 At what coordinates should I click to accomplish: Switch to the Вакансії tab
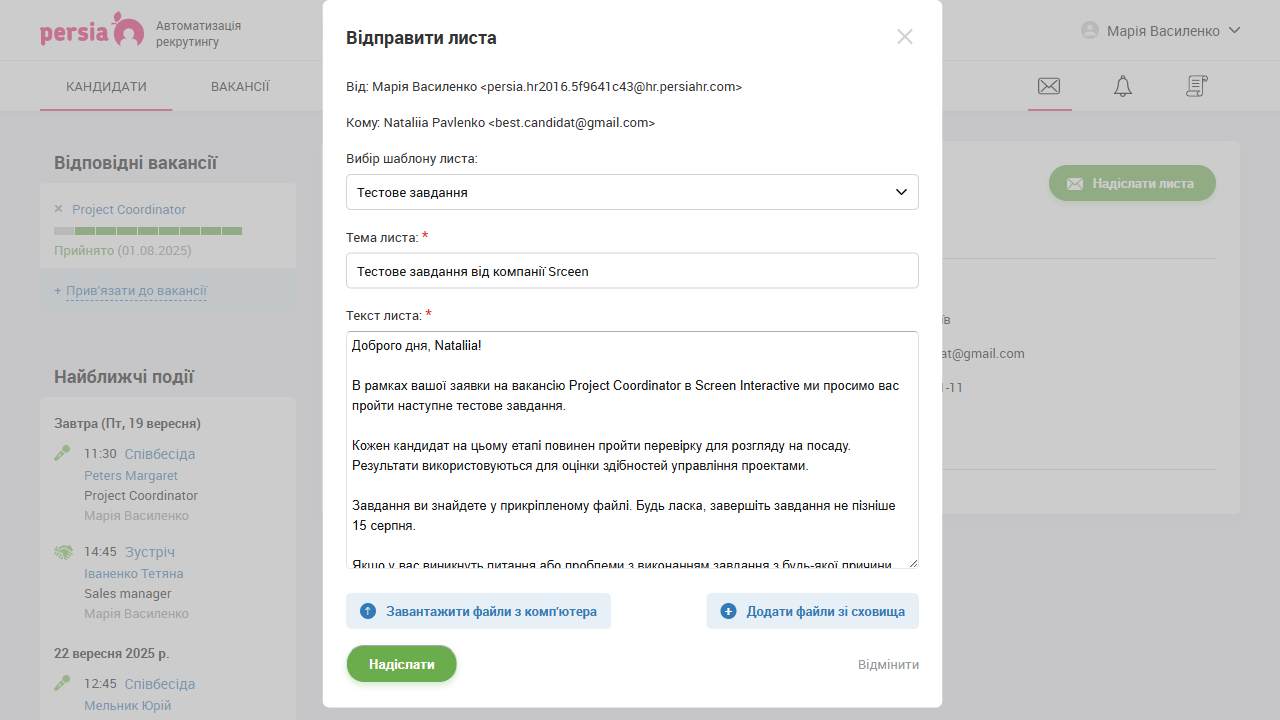pyautogui.click(x=240, y=87)
